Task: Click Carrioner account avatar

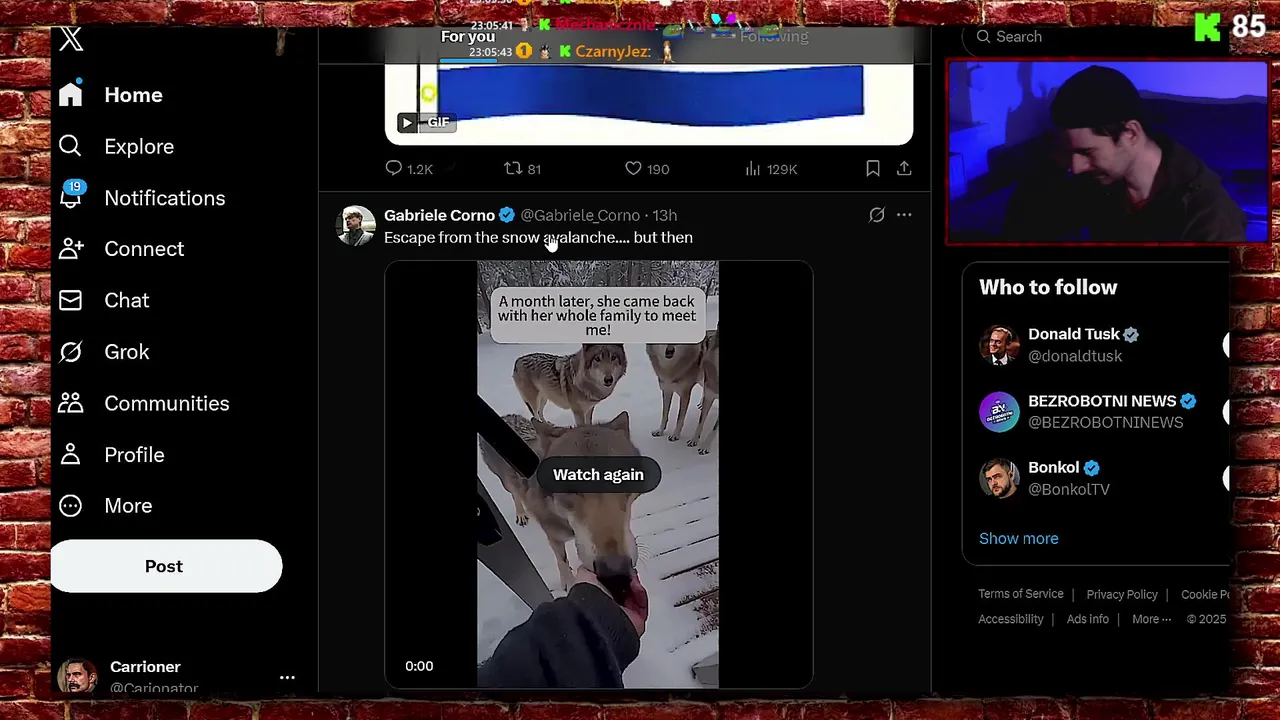Action: 77,677
